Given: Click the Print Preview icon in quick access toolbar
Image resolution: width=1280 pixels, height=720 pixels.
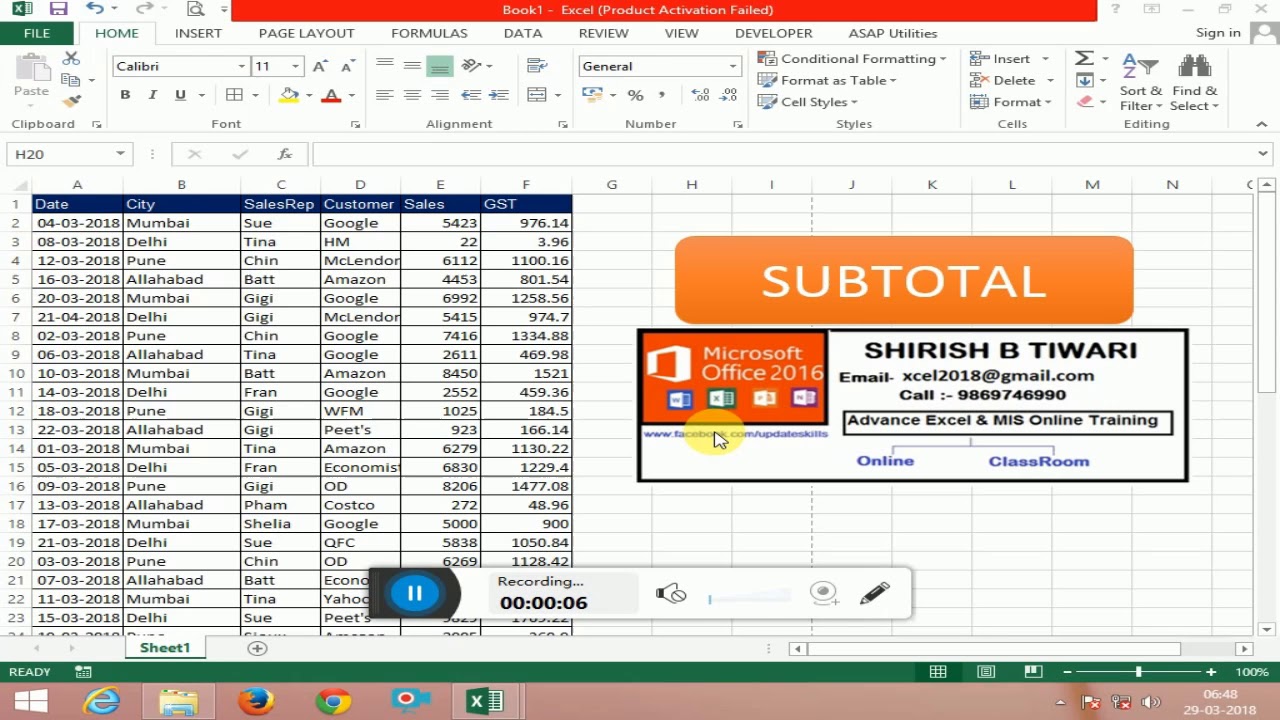Looking at the screenshot, I should [x=195, y=10].
